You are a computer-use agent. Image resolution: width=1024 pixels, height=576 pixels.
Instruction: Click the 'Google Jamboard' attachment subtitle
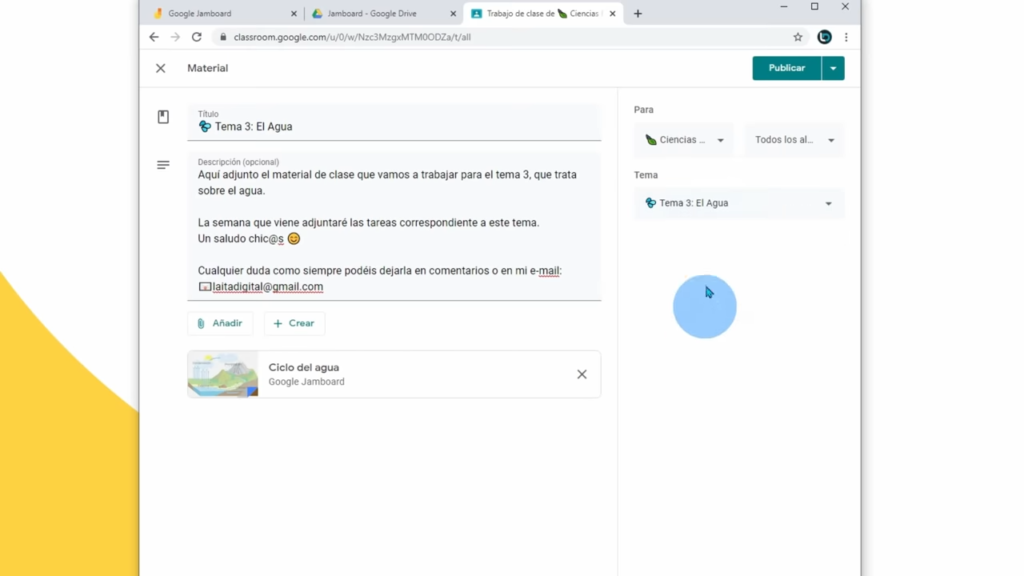[x=306, y=381]
